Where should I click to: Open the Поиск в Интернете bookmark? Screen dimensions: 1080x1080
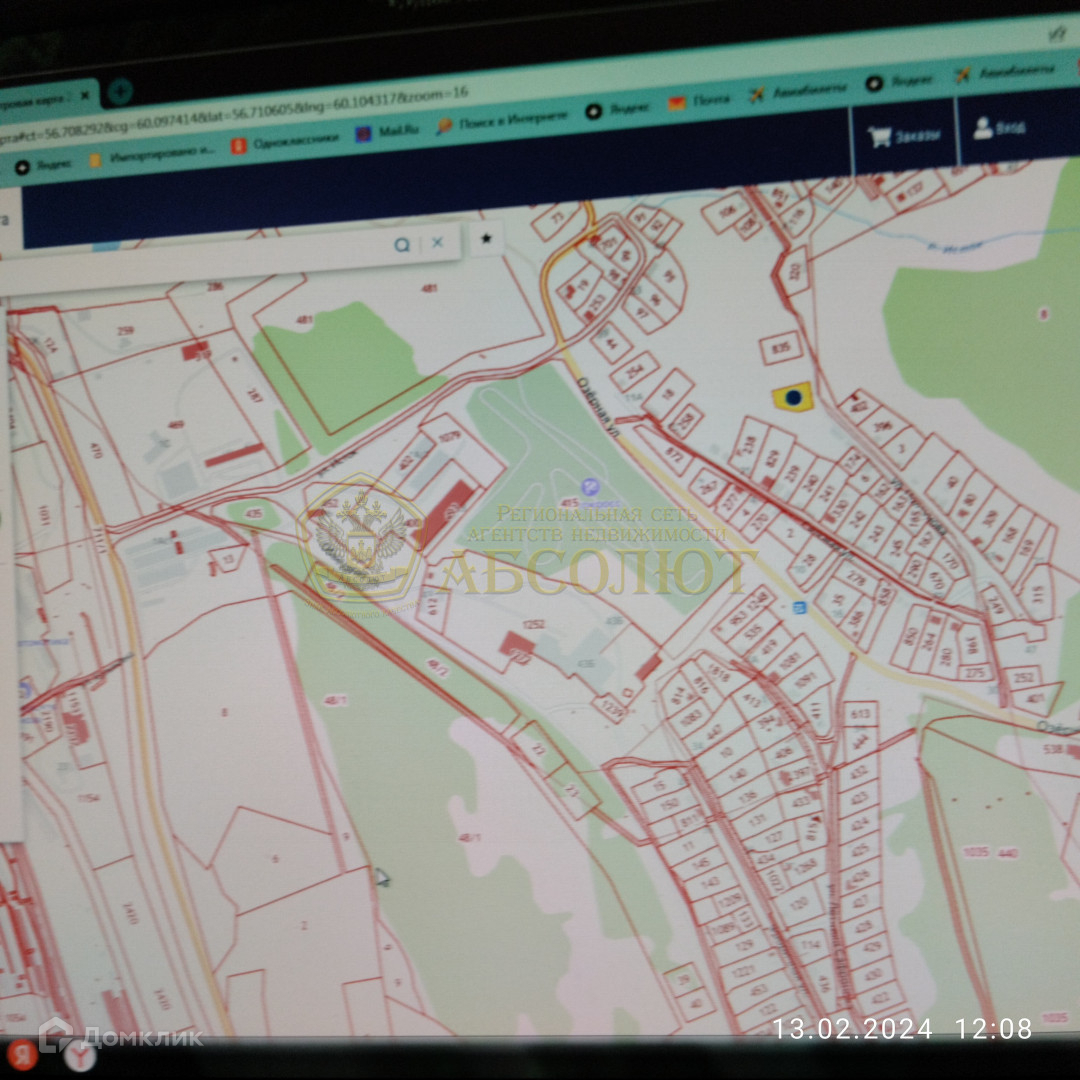[502, 121]
